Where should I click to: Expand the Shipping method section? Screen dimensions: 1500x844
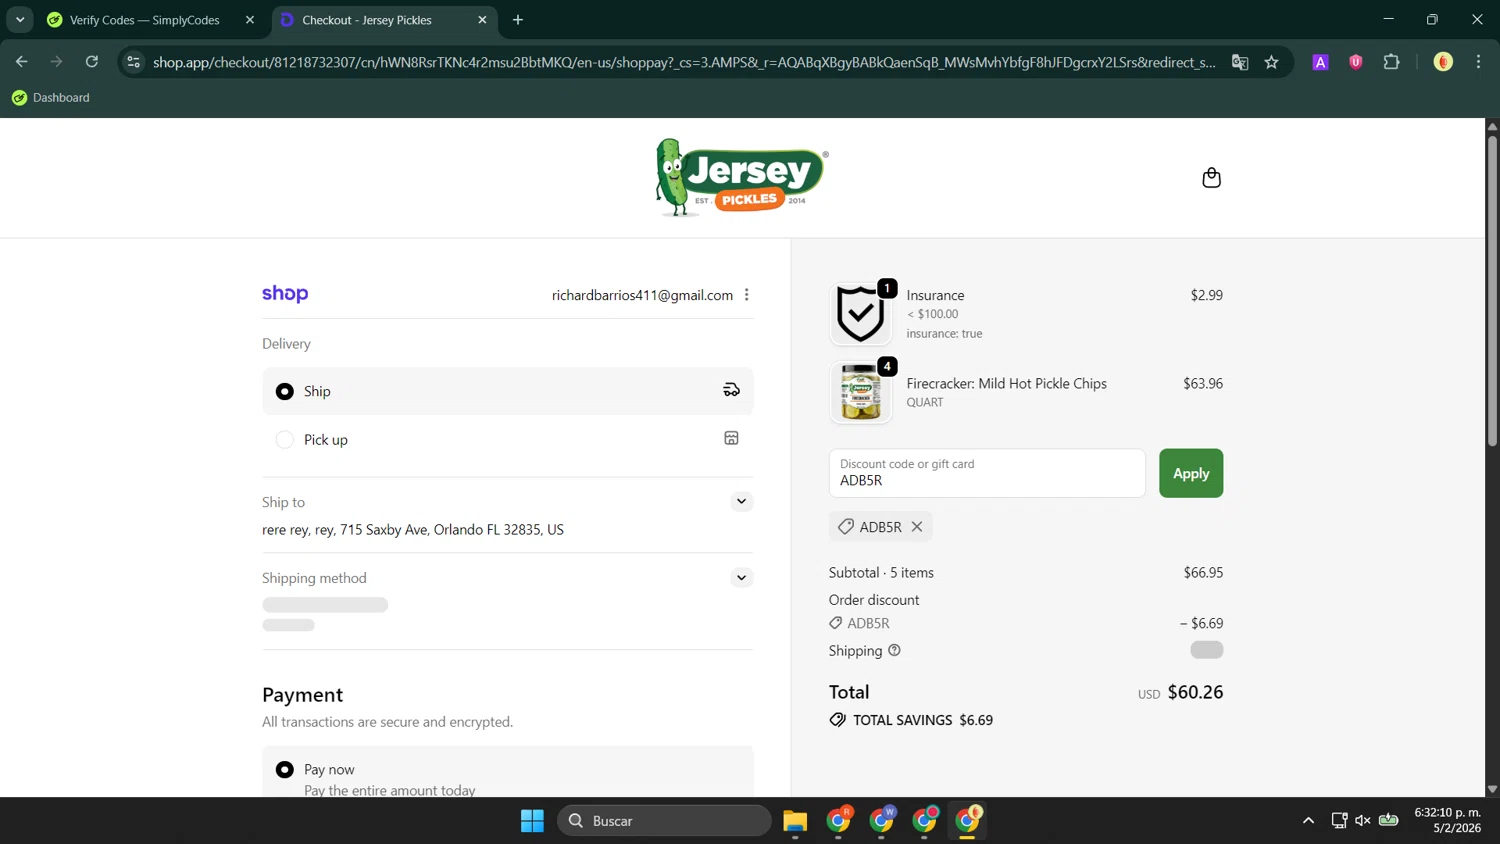point(741,577)
